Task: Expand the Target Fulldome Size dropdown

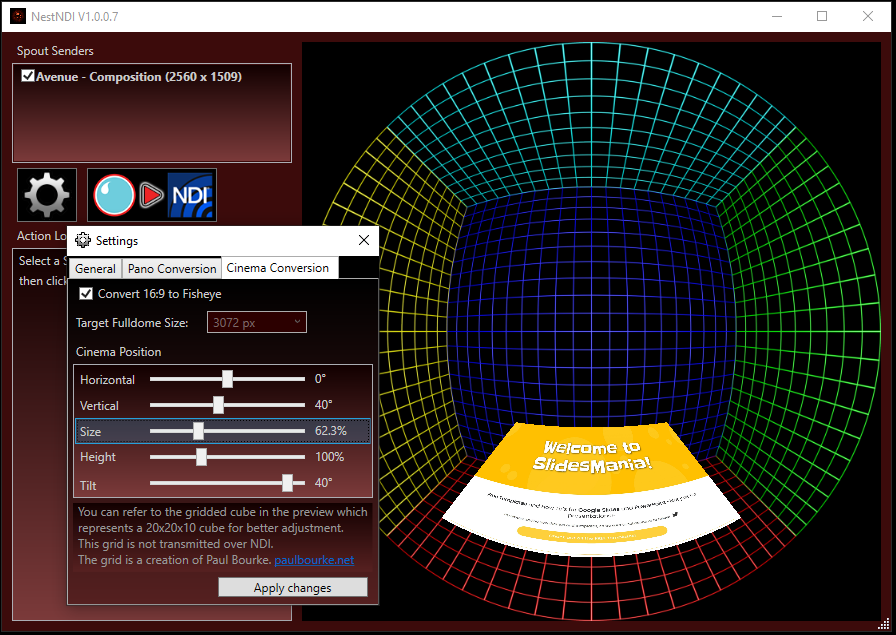Action: [x=257, y=322]
